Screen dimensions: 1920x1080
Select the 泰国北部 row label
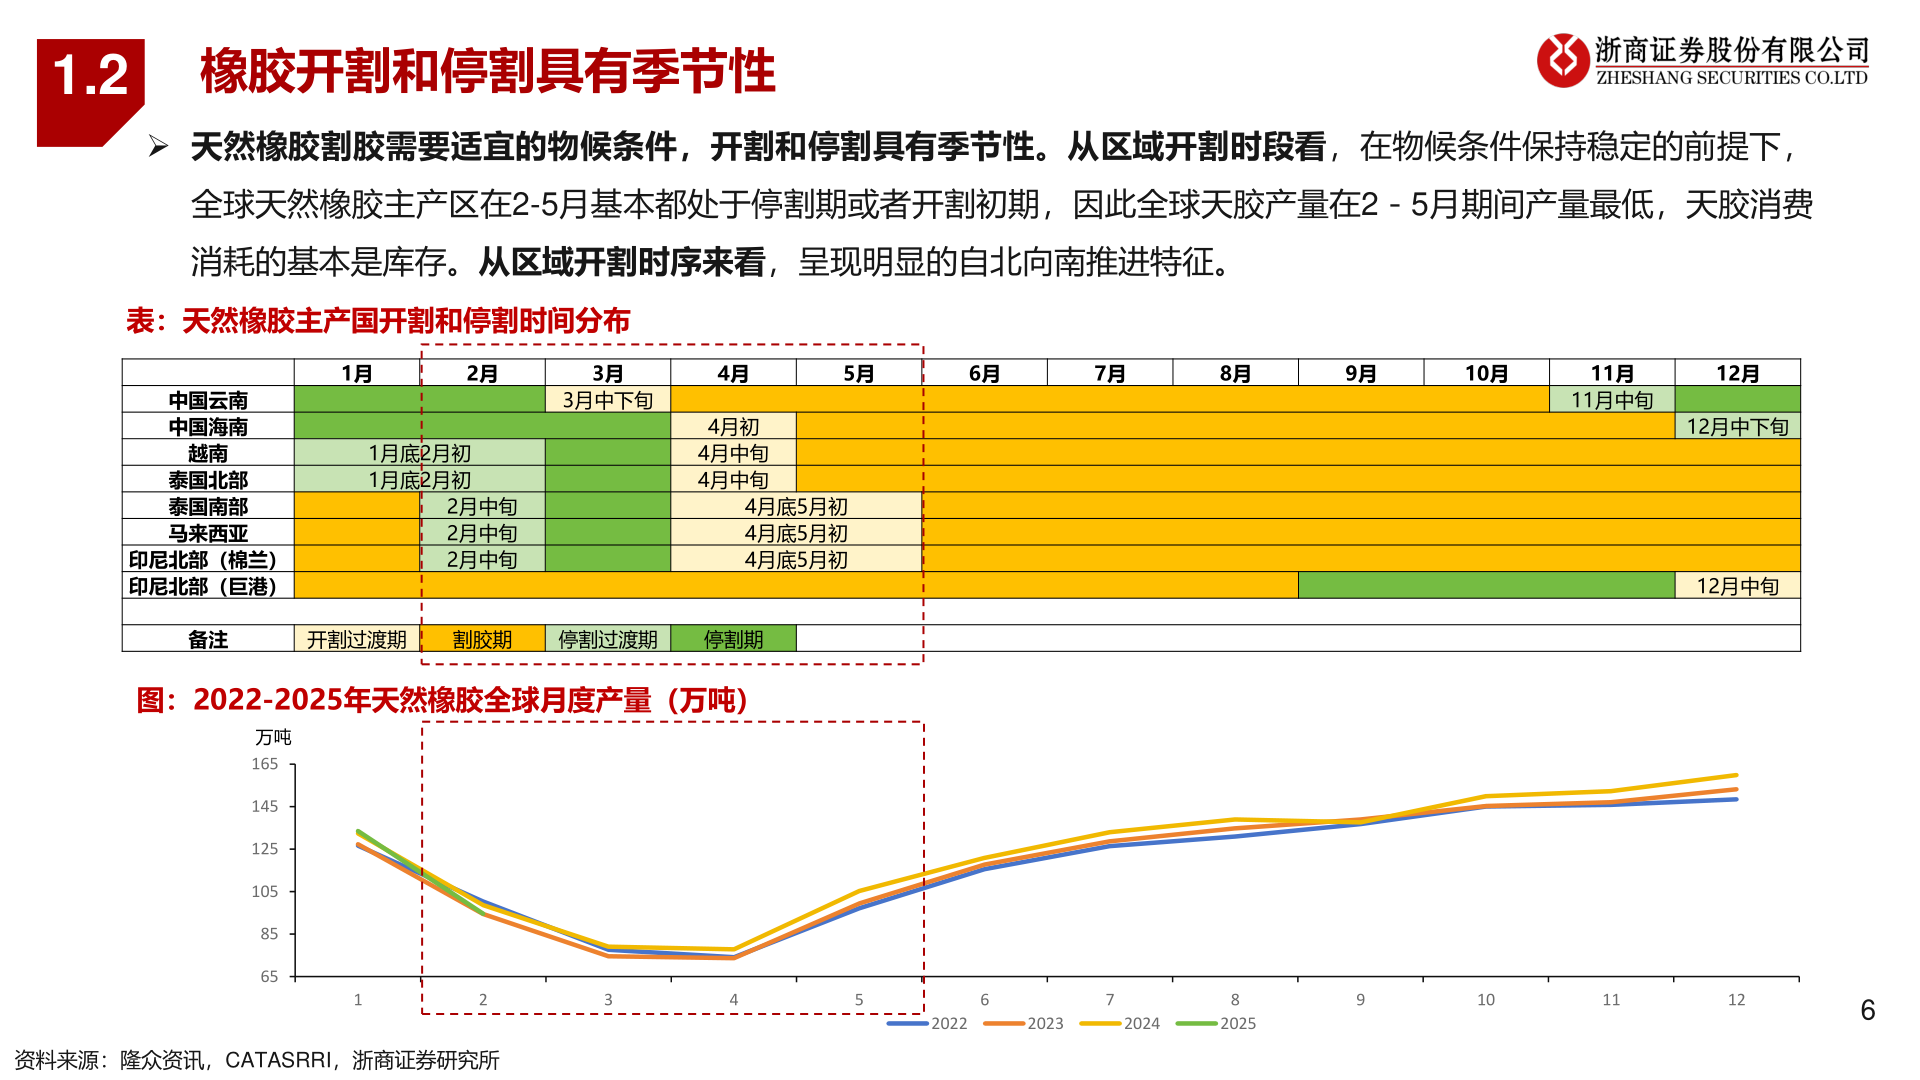tap(208, 480)
